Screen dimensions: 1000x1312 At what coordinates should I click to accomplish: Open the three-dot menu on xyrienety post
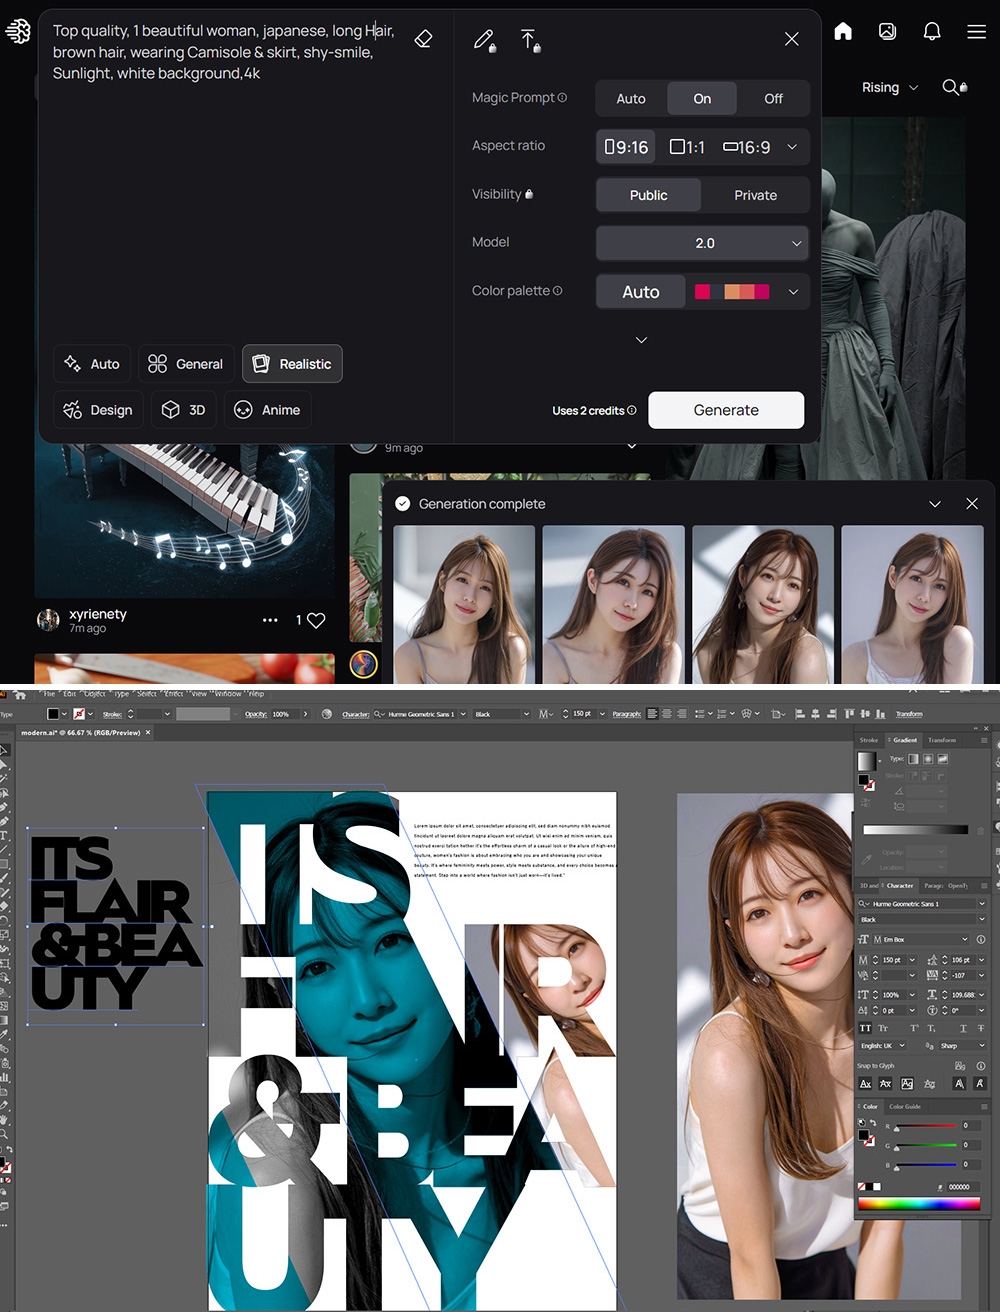pyautogui.click(x=270, y=620)
